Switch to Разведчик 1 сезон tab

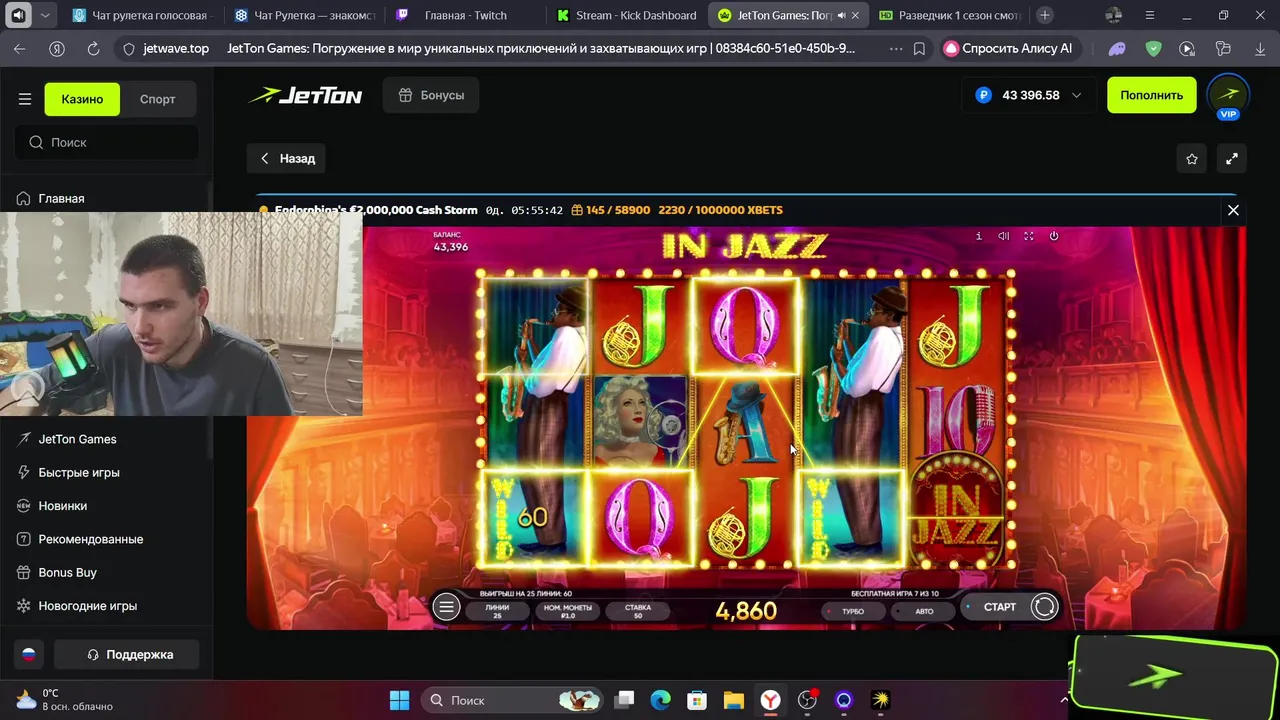pyautogui.click(x=947, y=15)
